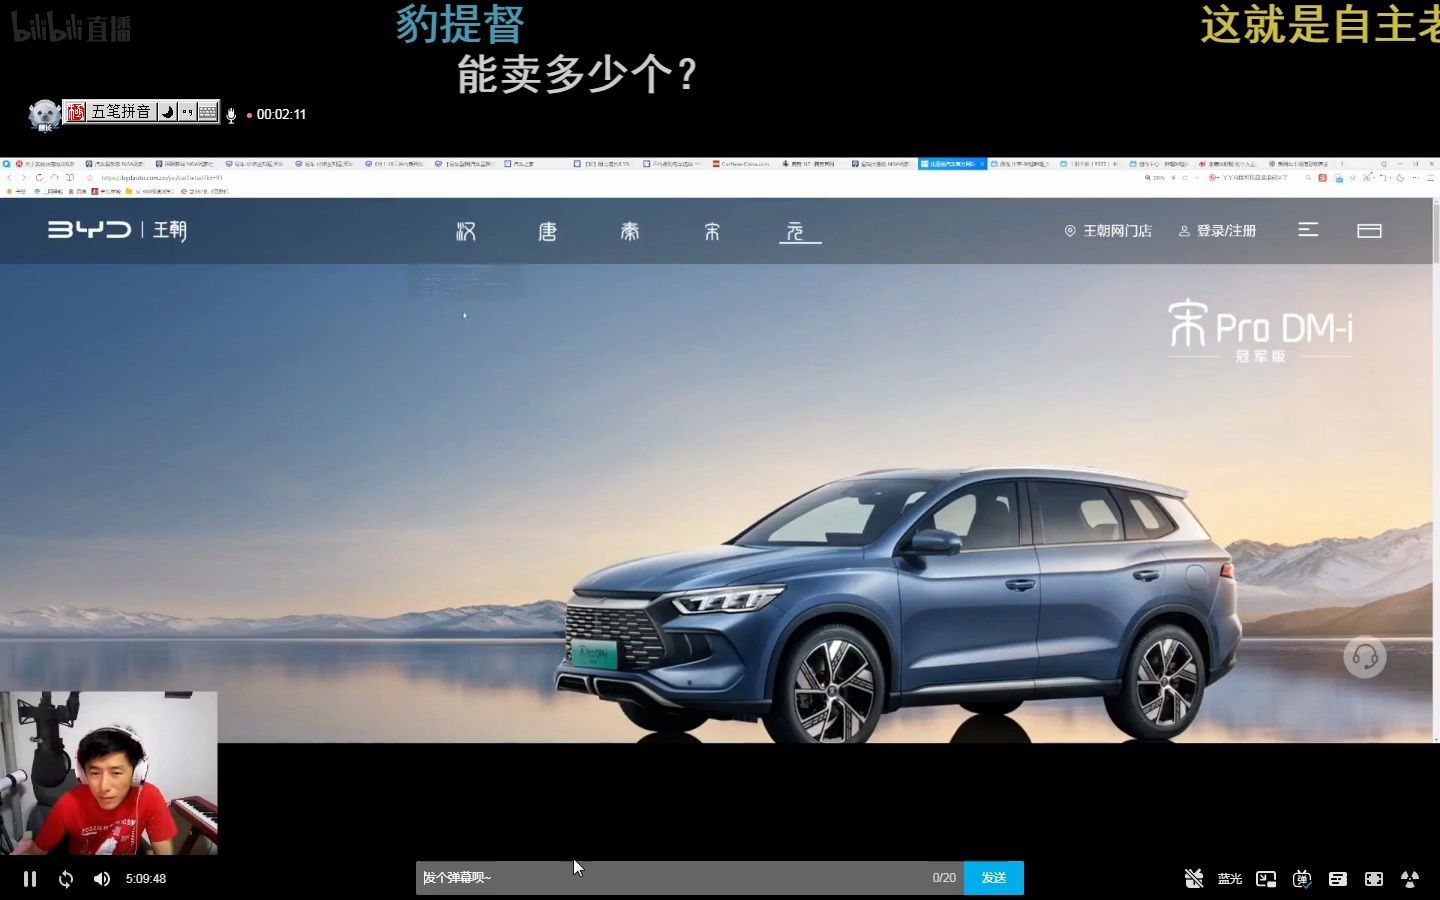Viewport: 1440px width, 900px height.
Task: Open the 宋 series menu item
Action: click(x=712, y=231)
